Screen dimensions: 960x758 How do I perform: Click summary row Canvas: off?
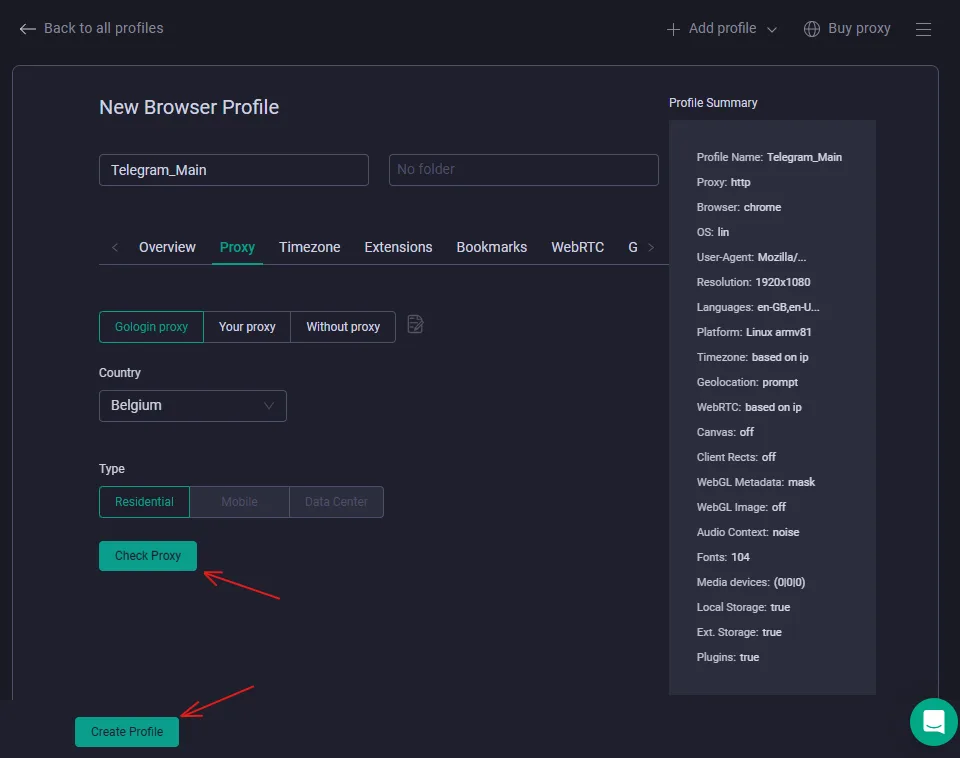[725, 432]
